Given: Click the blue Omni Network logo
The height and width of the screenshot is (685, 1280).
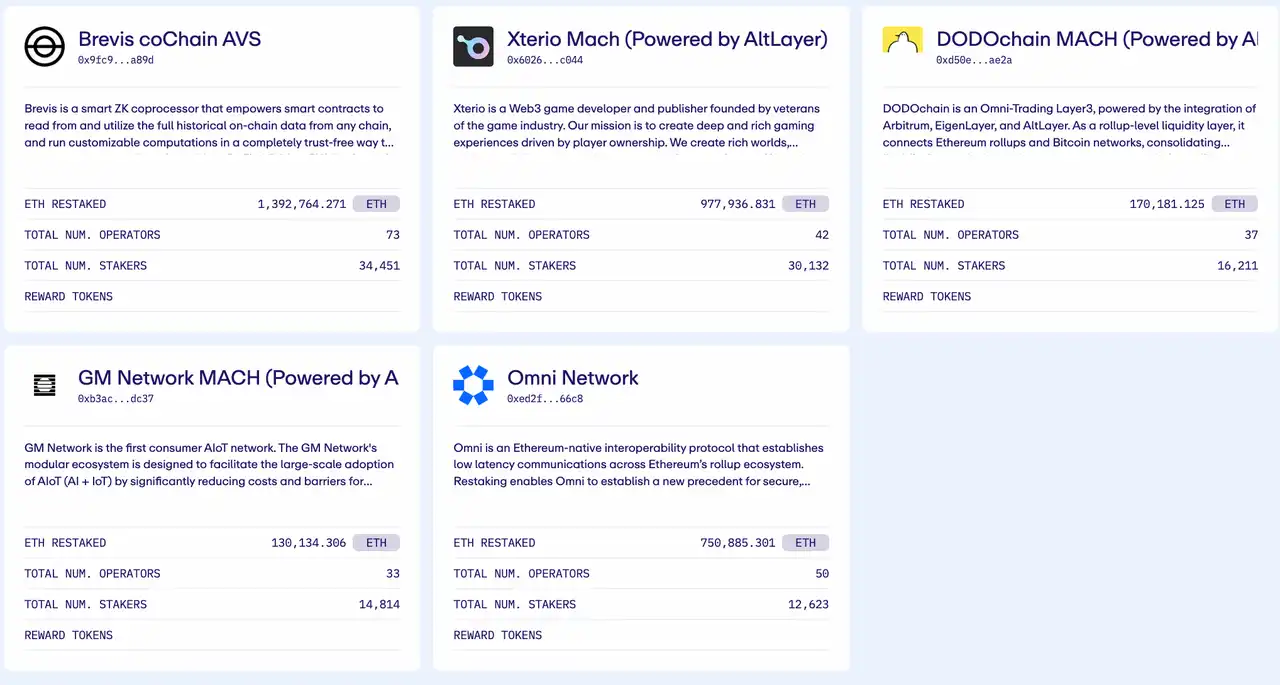Looking at the screenshot, I should 473,385.
